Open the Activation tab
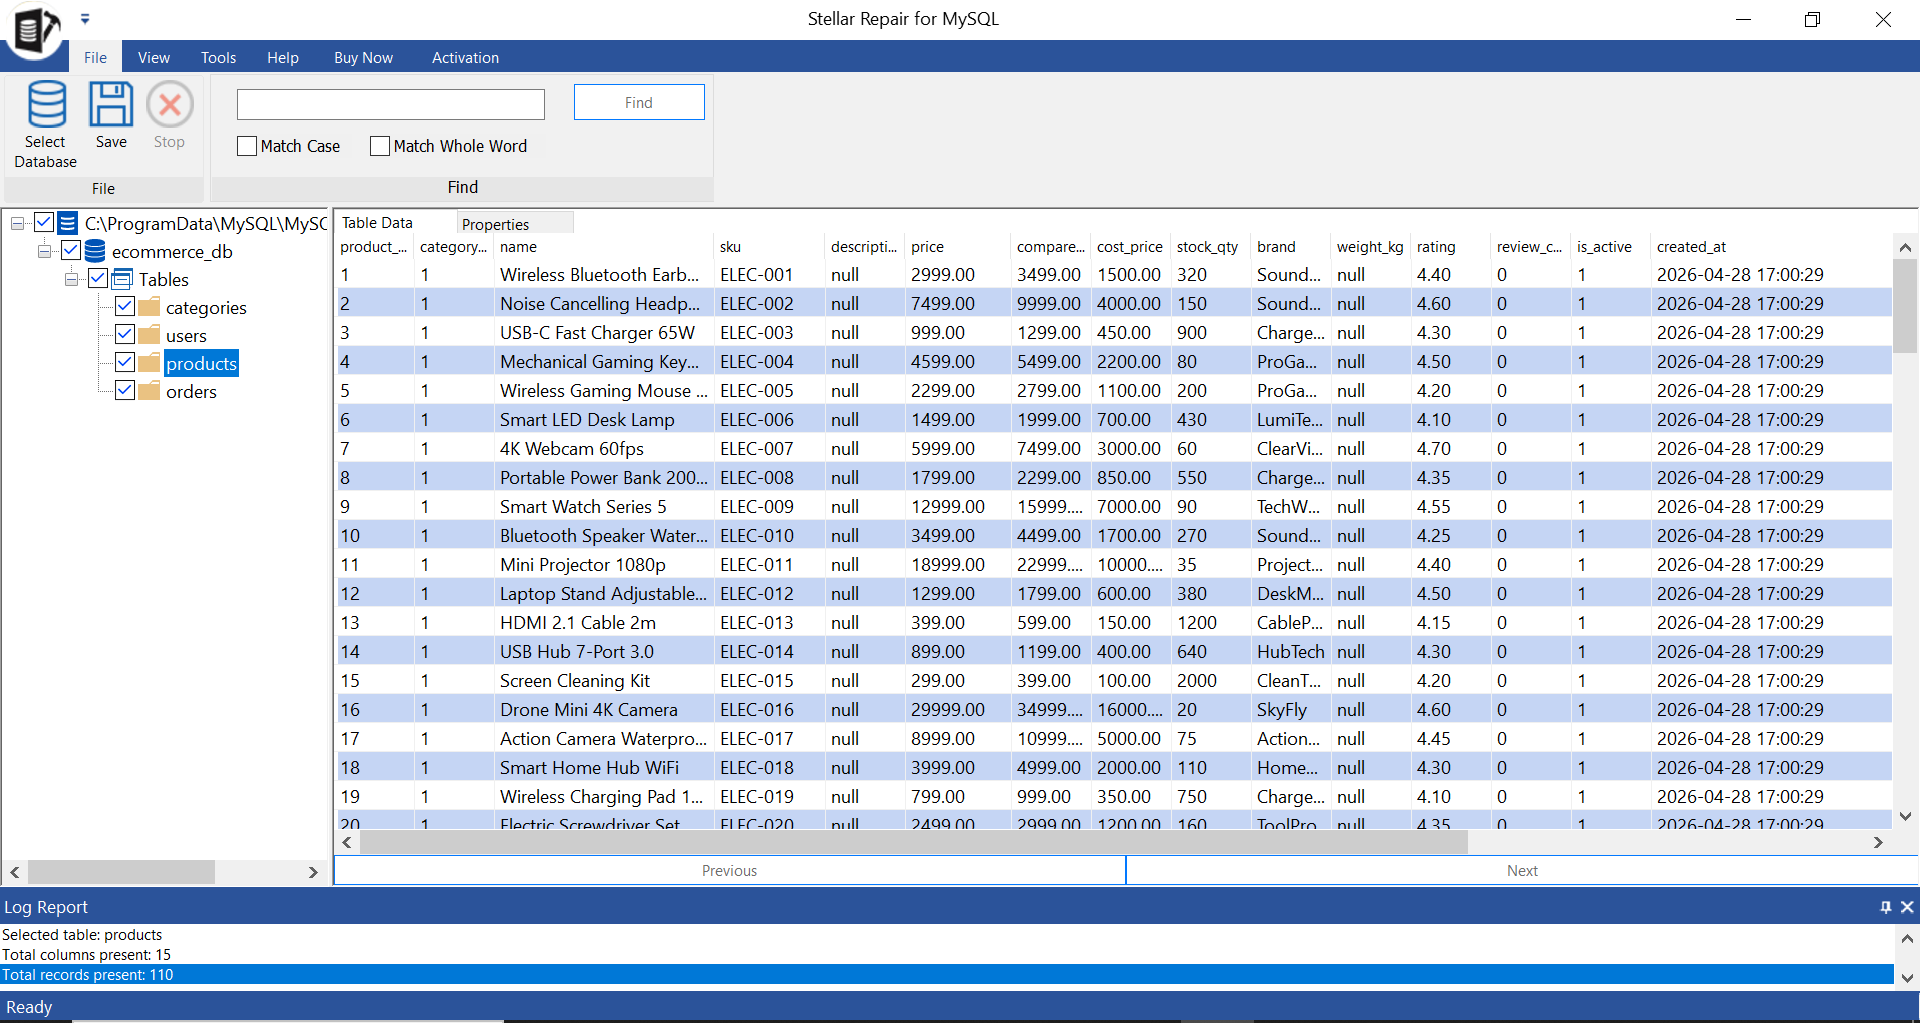 point(465,57)
